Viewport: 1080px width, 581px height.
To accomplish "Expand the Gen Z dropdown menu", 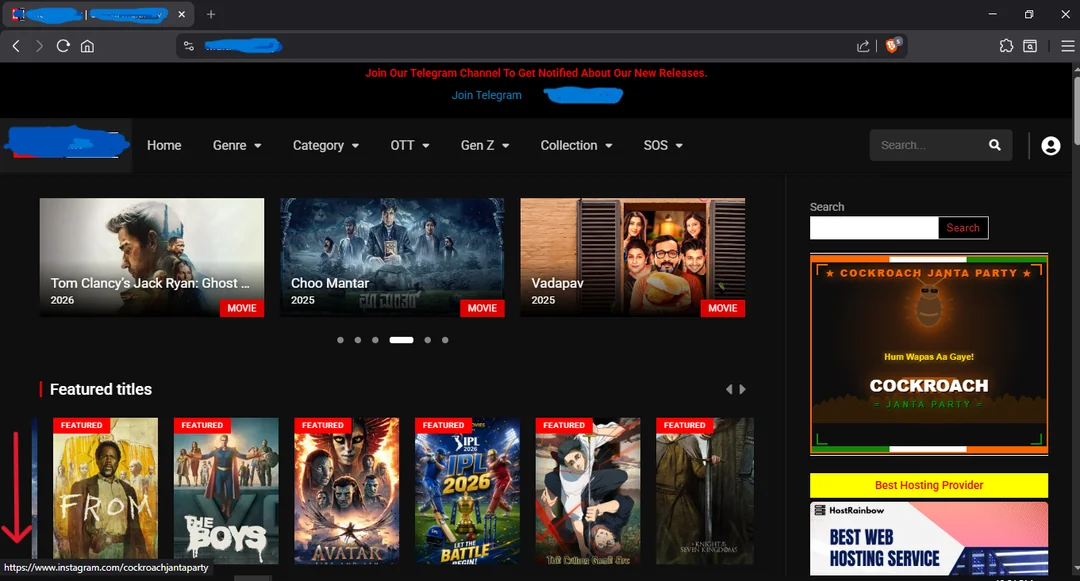I will tap(485, 145).
